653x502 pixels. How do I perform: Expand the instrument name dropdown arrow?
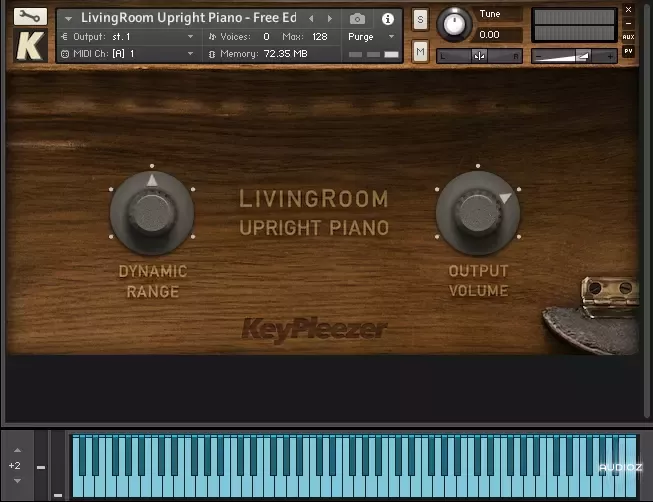pos(68,18)
